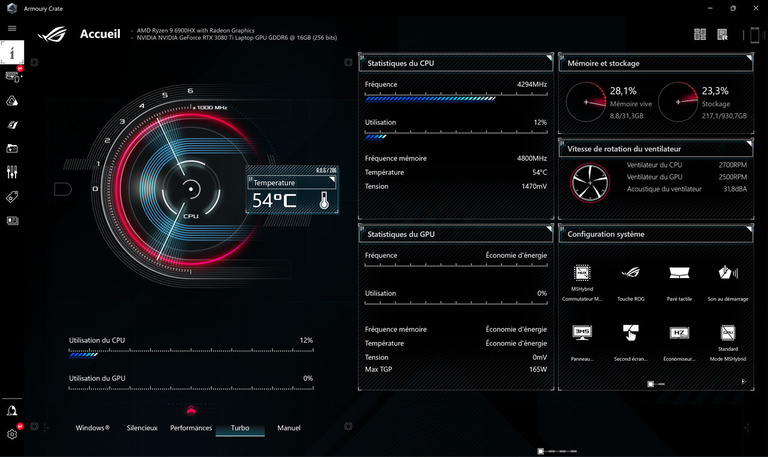Click the Statistiques du GPU panel header
768x457 pixels.
pos(456,234)
